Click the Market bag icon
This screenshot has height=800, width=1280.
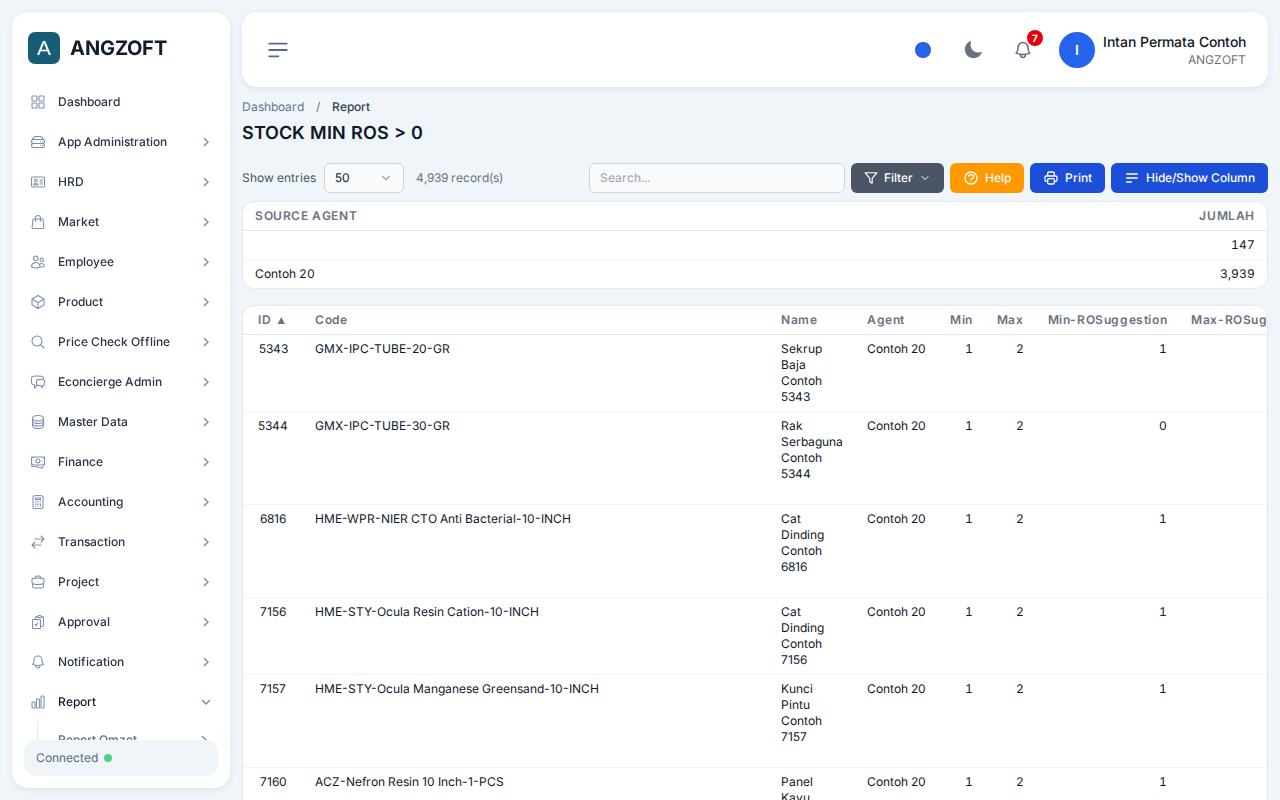click(x=38, y=222)
